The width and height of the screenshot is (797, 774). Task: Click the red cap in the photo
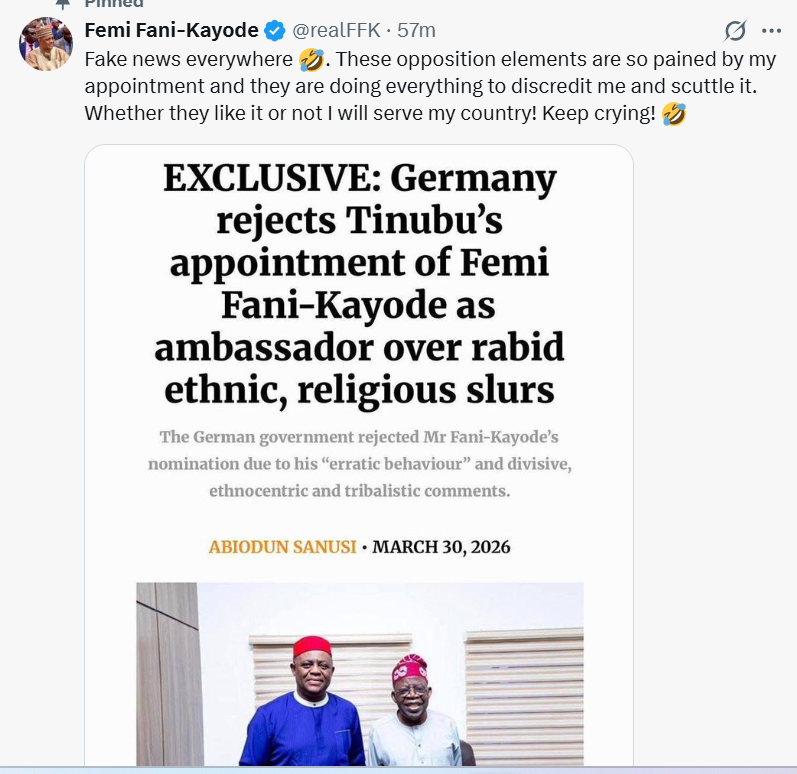[x=312, y=647]
